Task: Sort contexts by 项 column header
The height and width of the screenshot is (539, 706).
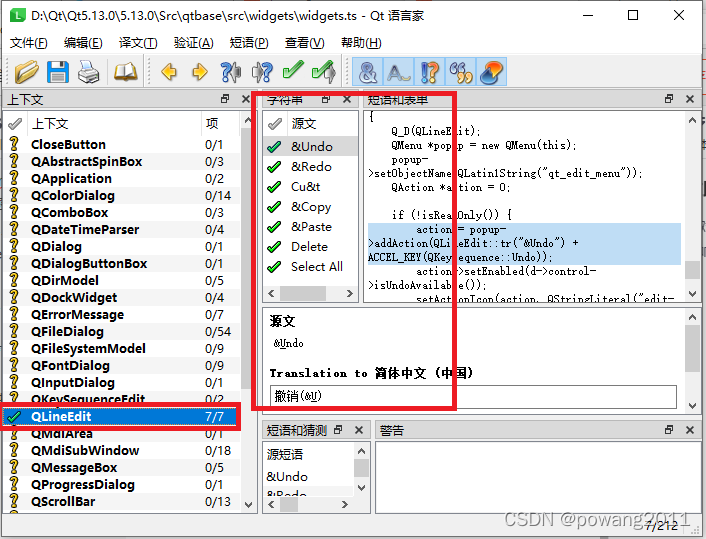Action: (x=220, y=123)
